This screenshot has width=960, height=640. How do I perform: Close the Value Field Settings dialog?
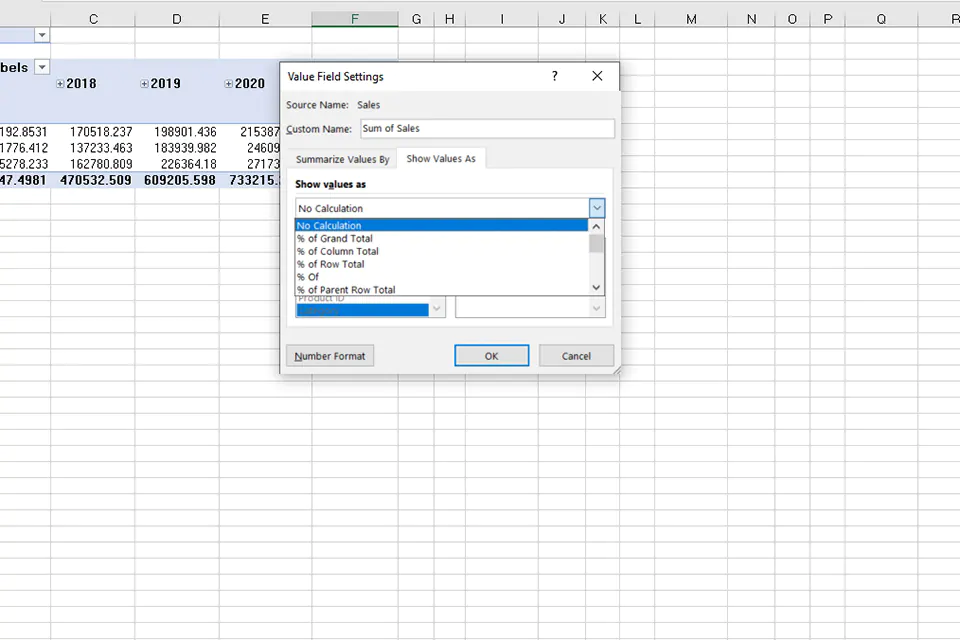click(x=597, y=76)
